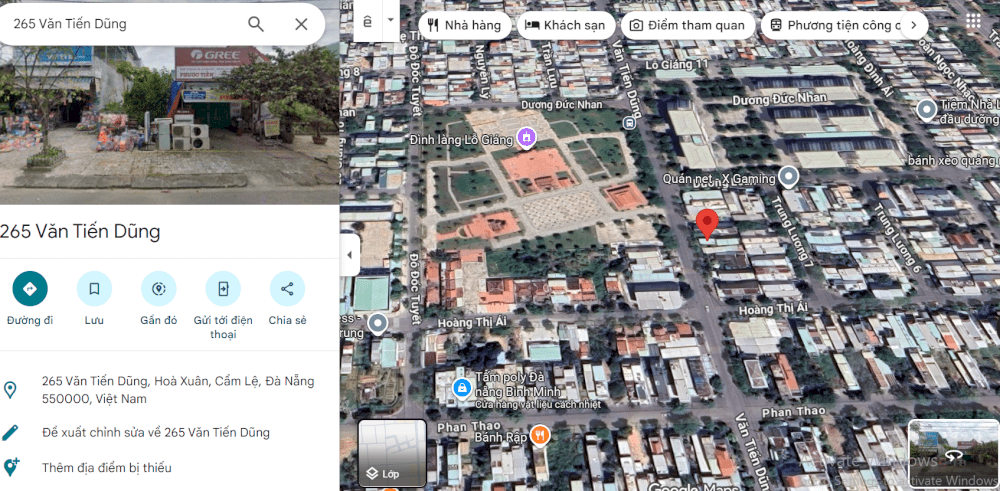Click the Gửi tới điện thoại icon
The image size is (1000, 491).
(223, 289)
